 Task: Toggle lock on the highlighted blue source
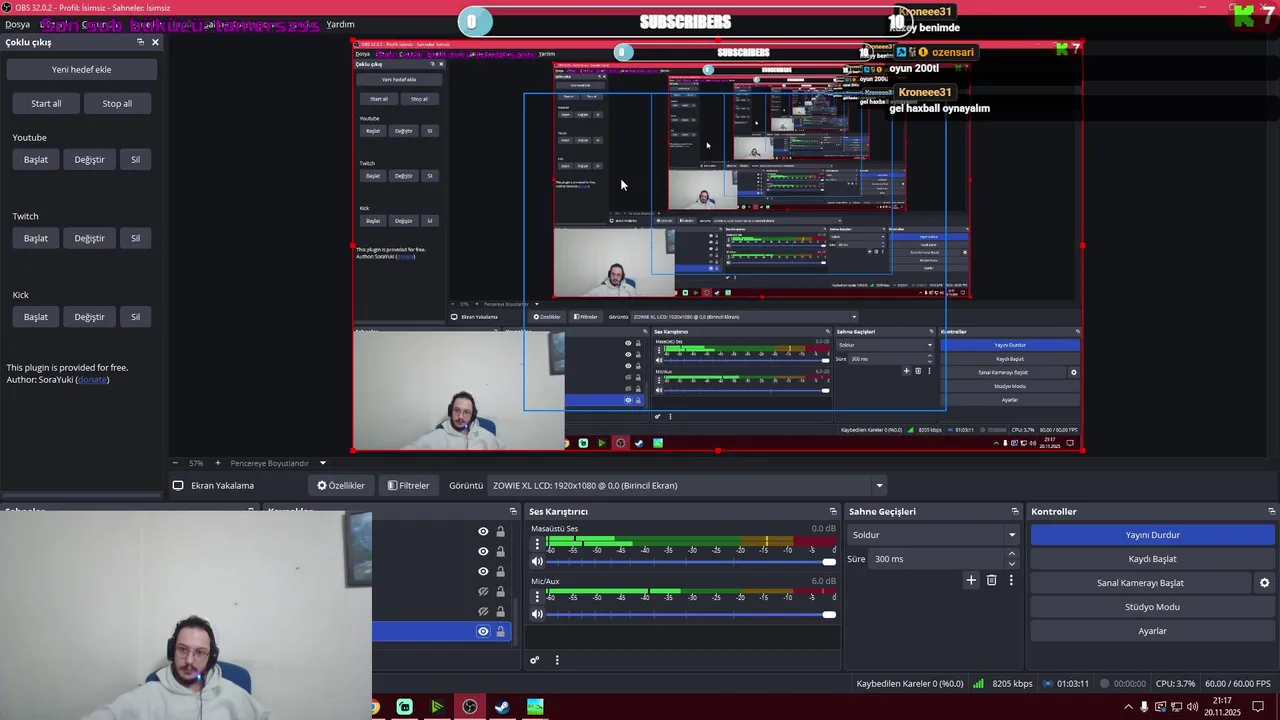tap(500, 631)
